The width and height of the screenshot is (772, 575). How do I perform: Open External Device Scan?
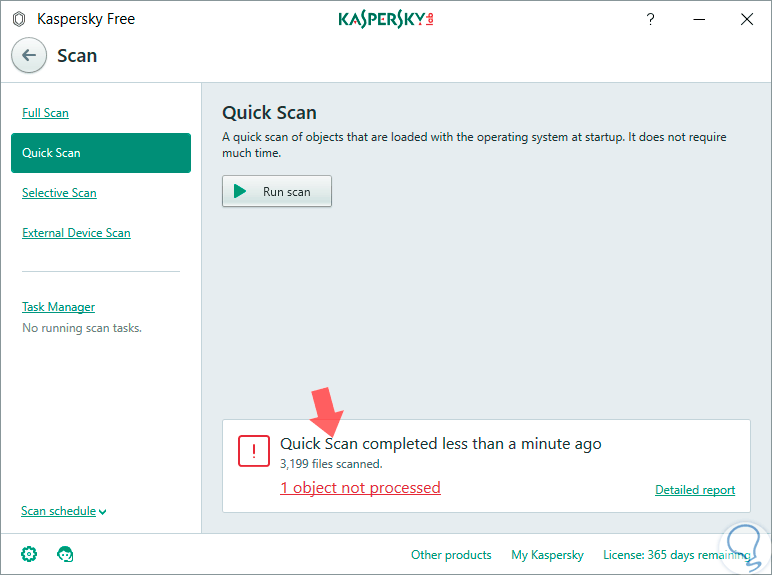click(76, 233)
